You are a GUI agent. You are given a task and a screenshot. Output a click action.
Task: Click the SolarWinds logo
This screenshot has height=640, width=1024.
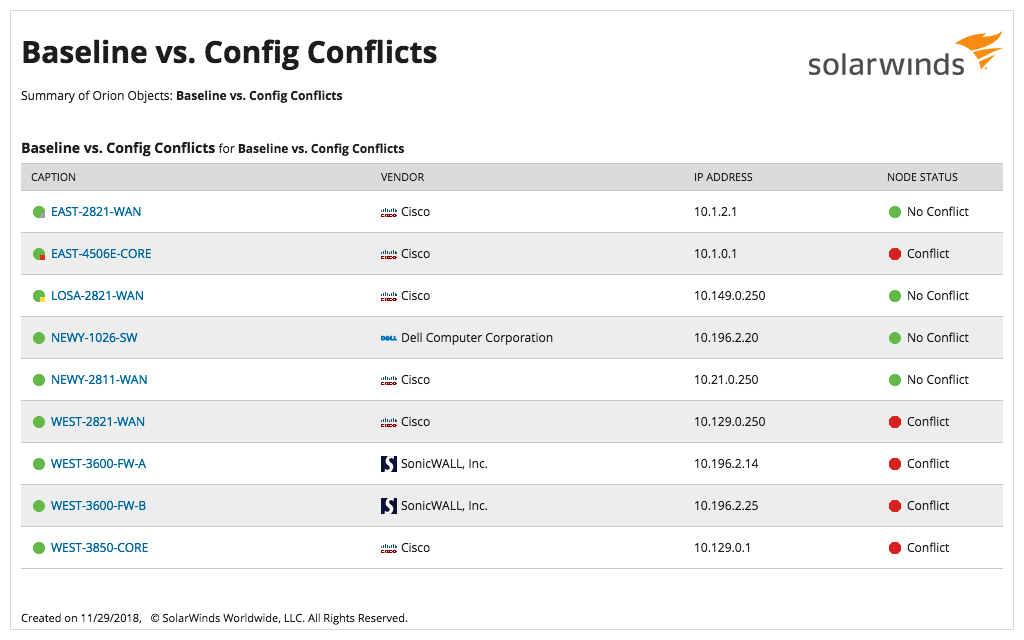pos(904,56)
